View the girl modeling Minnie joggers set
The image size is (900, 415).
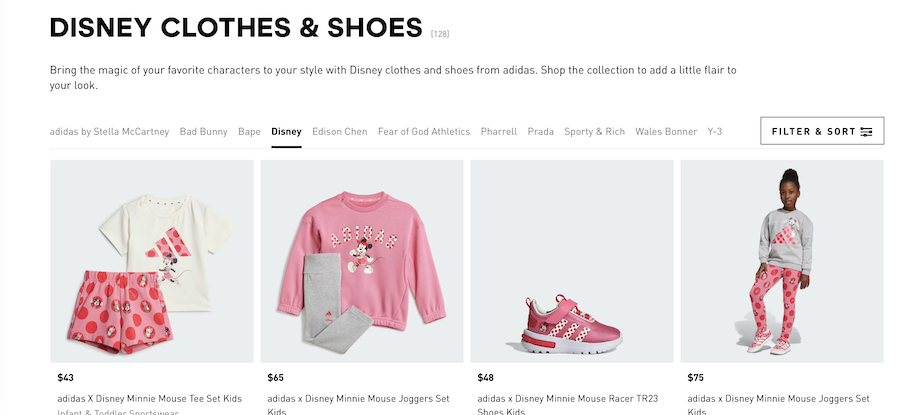click(781, 260)
